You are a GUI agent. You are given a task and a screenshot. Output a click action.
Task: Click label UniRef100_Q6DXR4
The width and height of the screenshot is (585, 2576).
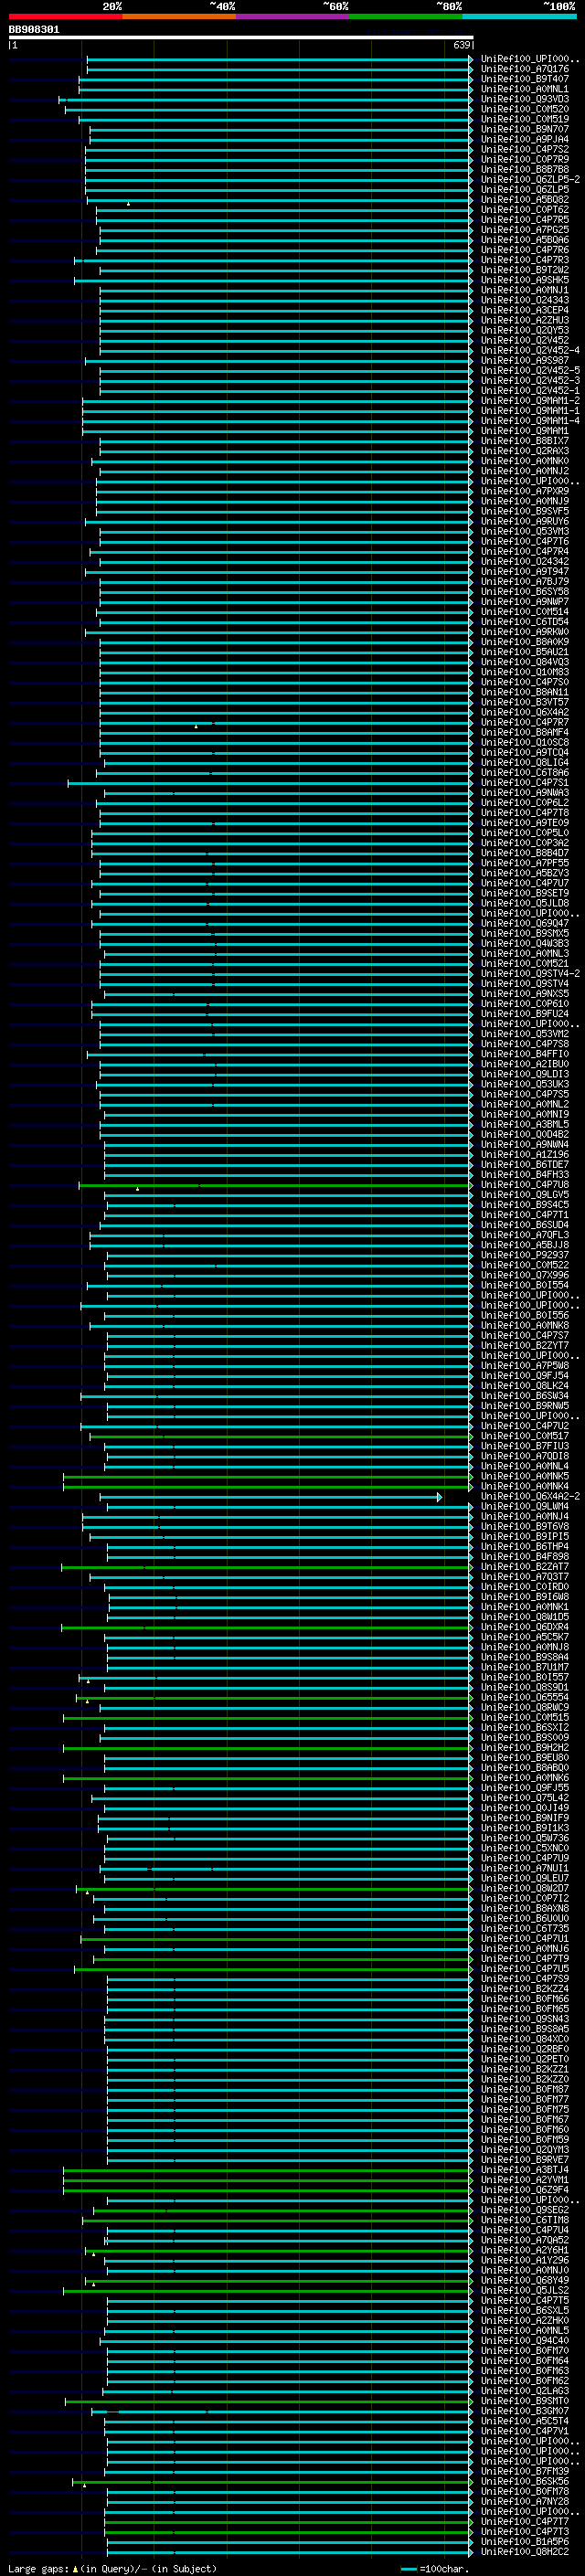coord(524,1627)
